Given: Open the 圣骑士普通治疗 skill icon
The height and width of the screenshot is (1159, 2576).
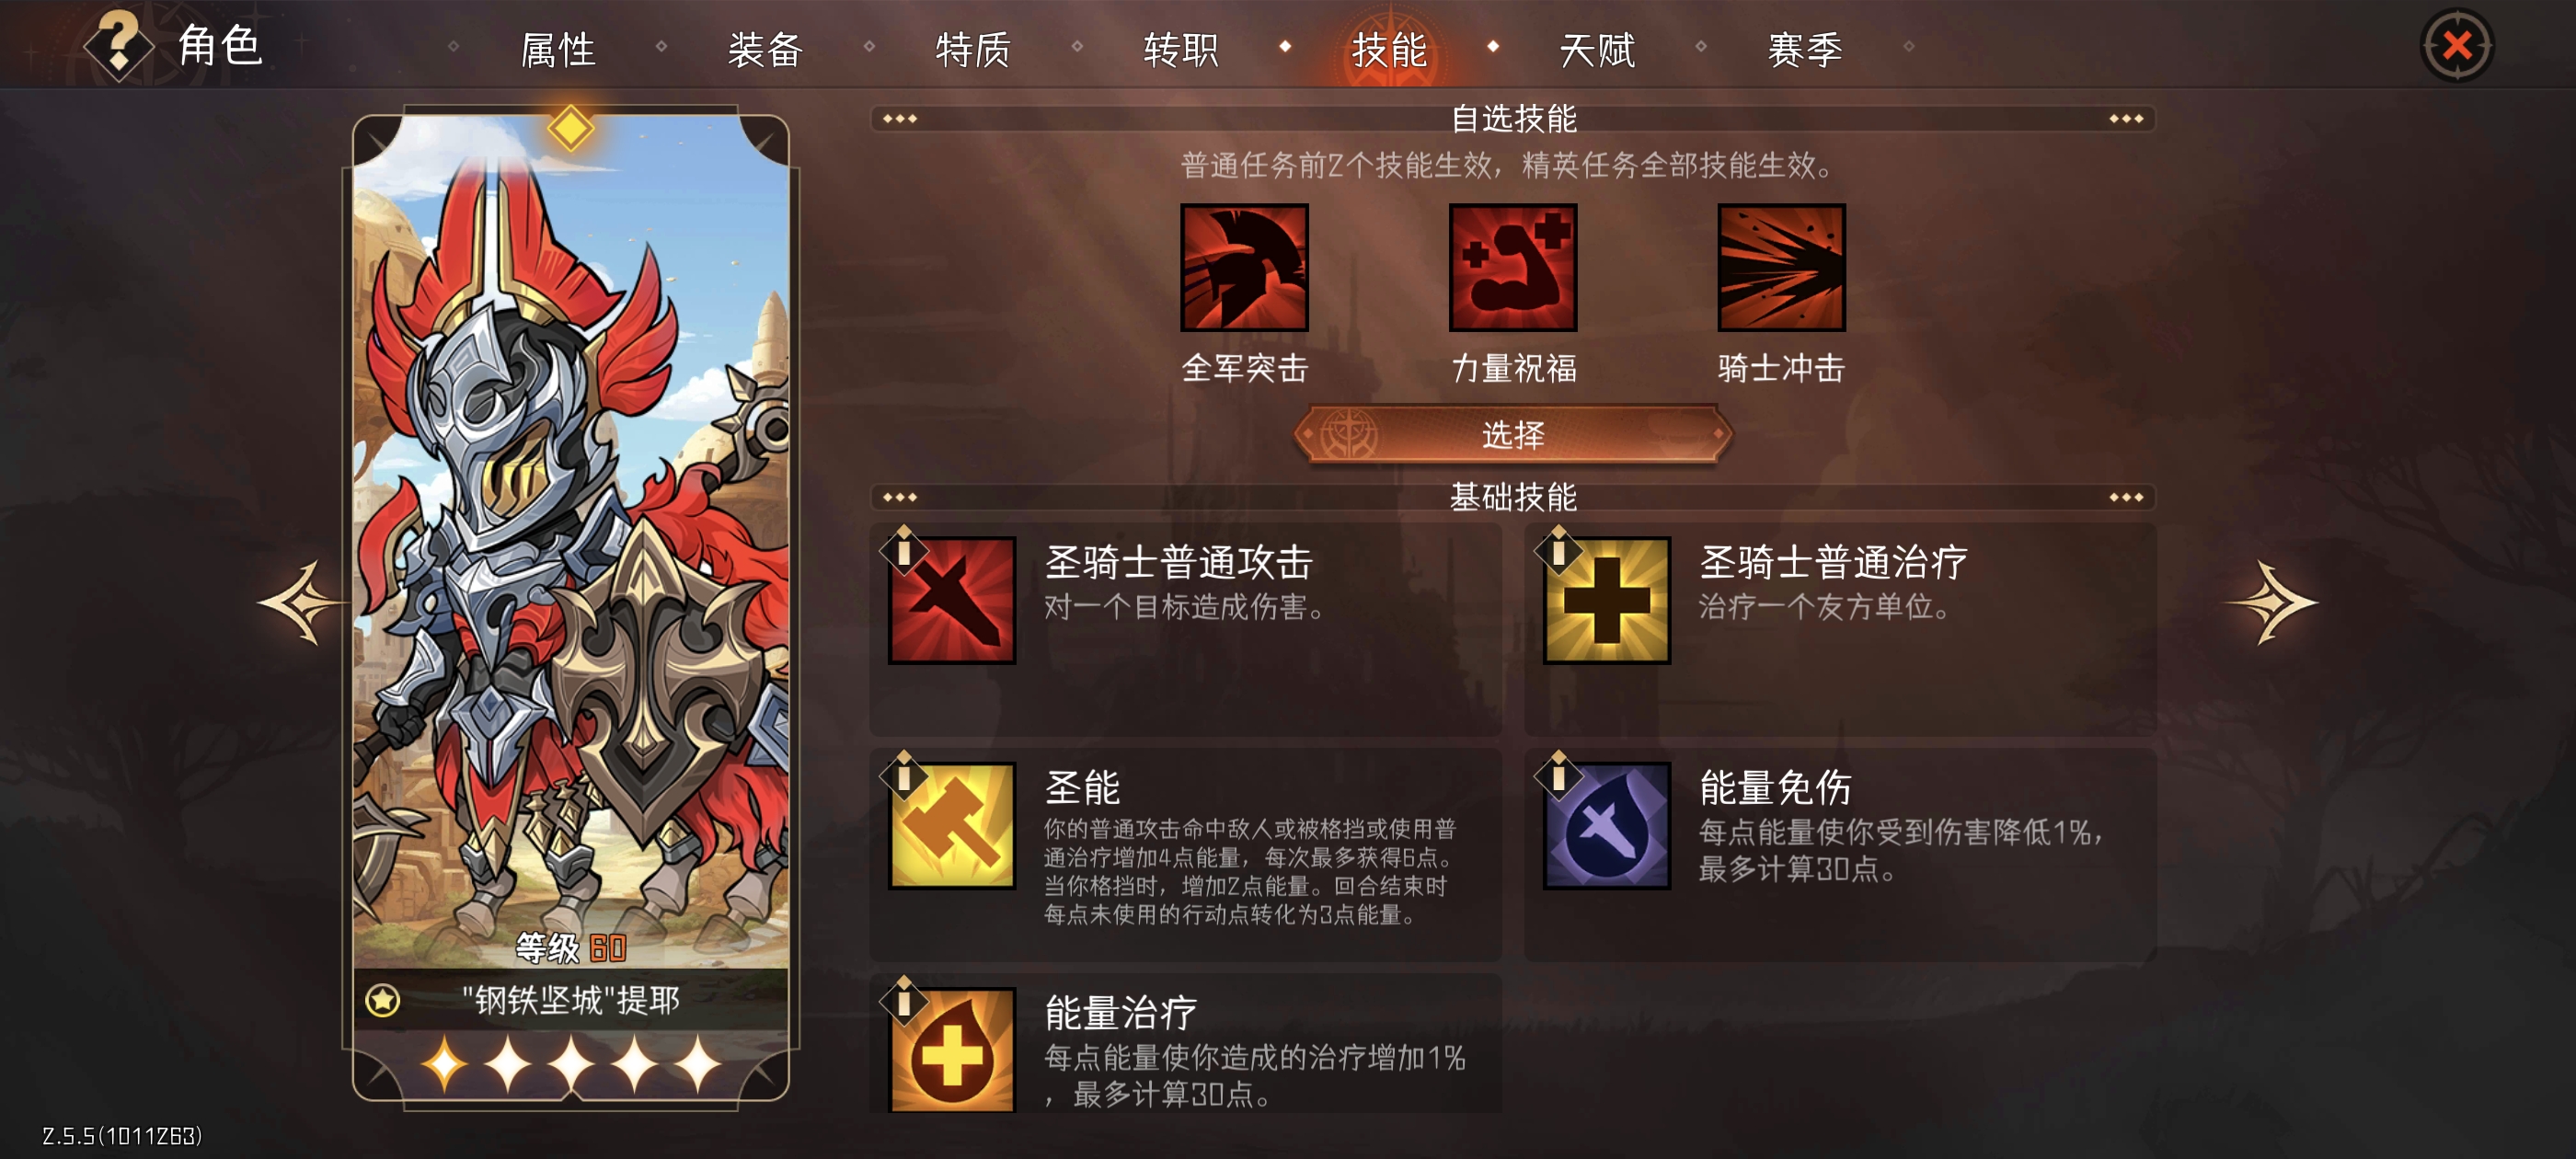Looking at the screenshot, I should [x=1607, y=600].
